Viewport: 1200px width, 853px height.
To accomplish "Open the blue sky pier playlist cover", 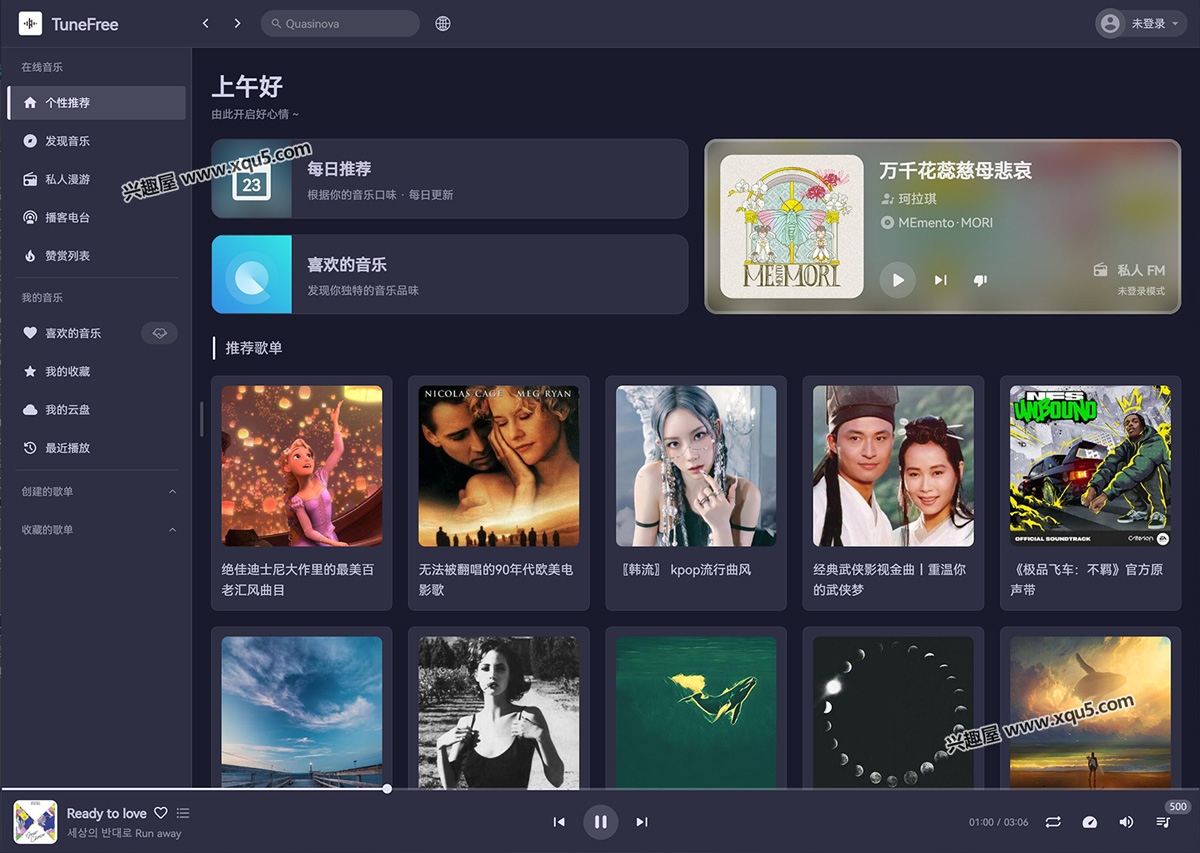I will tap(302, 712).
